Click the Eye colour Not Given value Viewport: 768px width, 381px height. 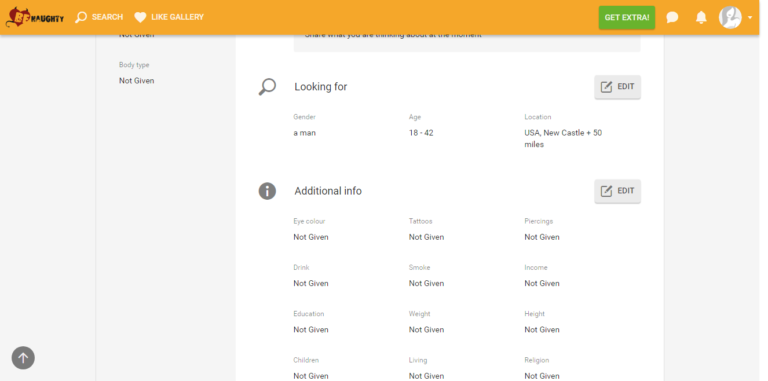(311, 237)
